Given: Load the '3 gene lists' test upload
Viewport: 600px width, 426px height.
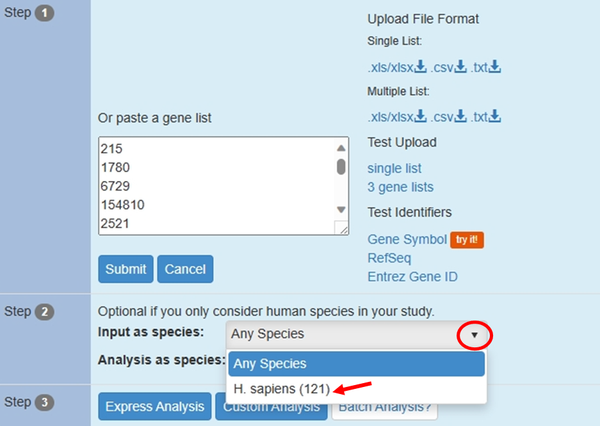Looking at the screenshot, I should [402, 187].
